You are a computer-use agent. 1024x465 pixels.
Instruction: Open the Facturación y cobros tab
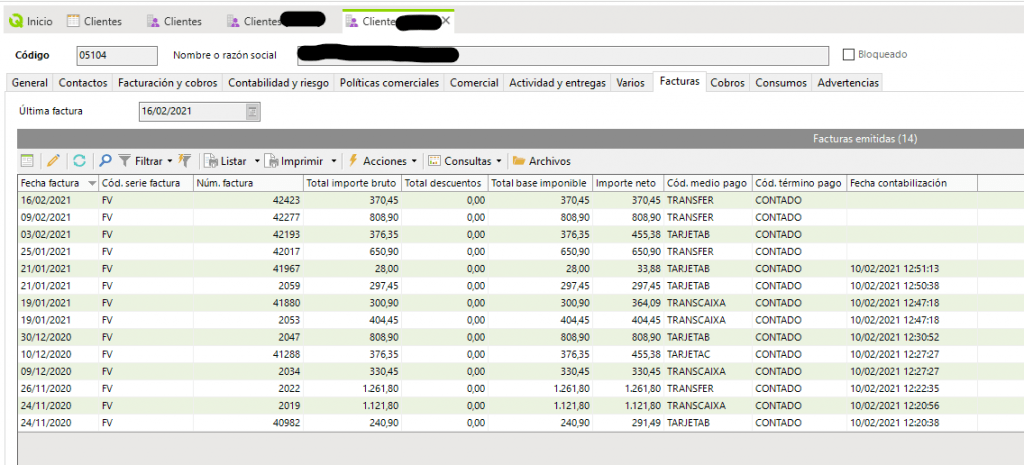(167, 83)
